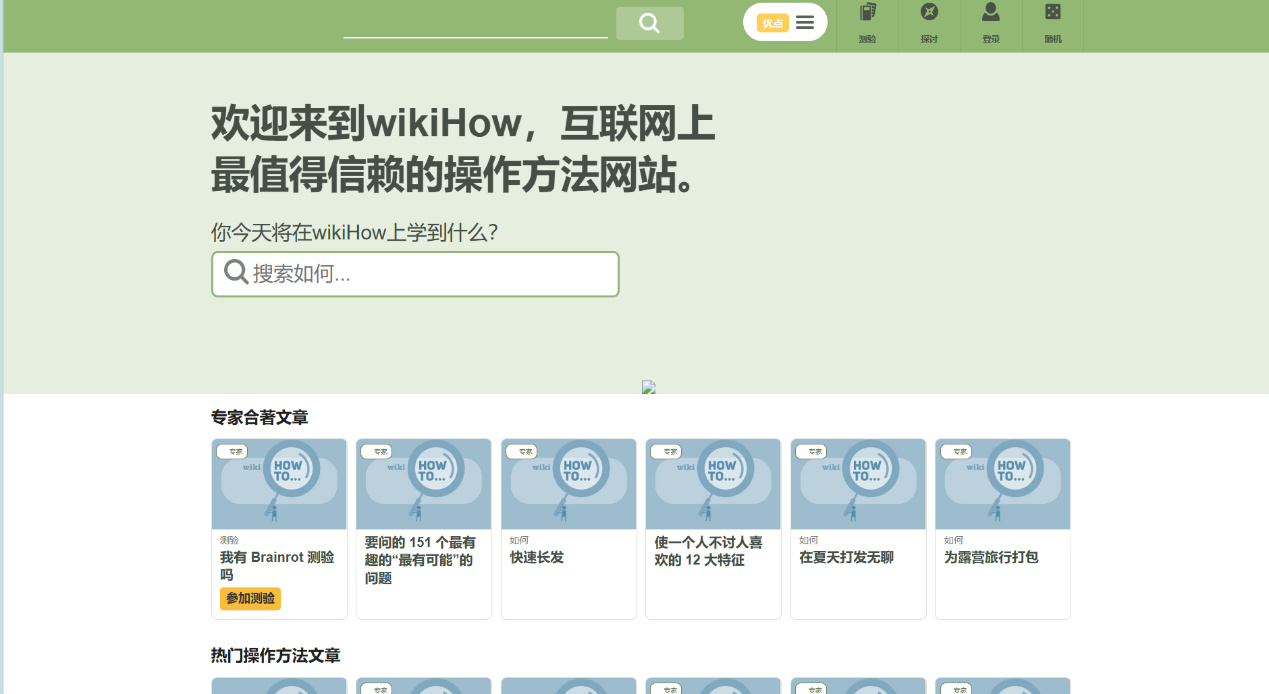Open 要问的 151 个最有趣的“最有可能”的问题

[x=419, y=560]
